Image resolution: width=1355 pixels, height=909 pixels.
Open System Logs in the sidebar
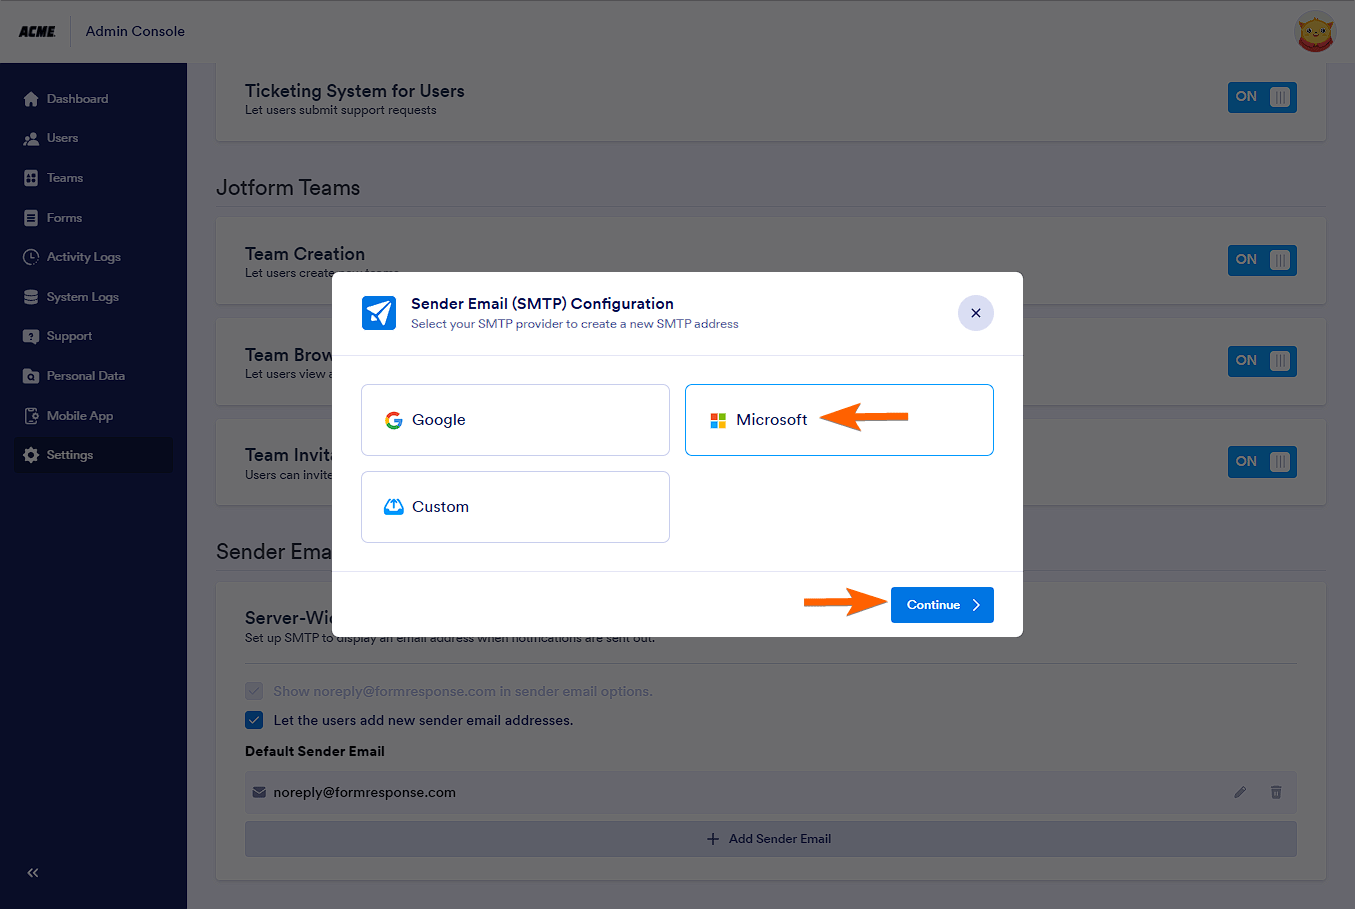(82, 297)
